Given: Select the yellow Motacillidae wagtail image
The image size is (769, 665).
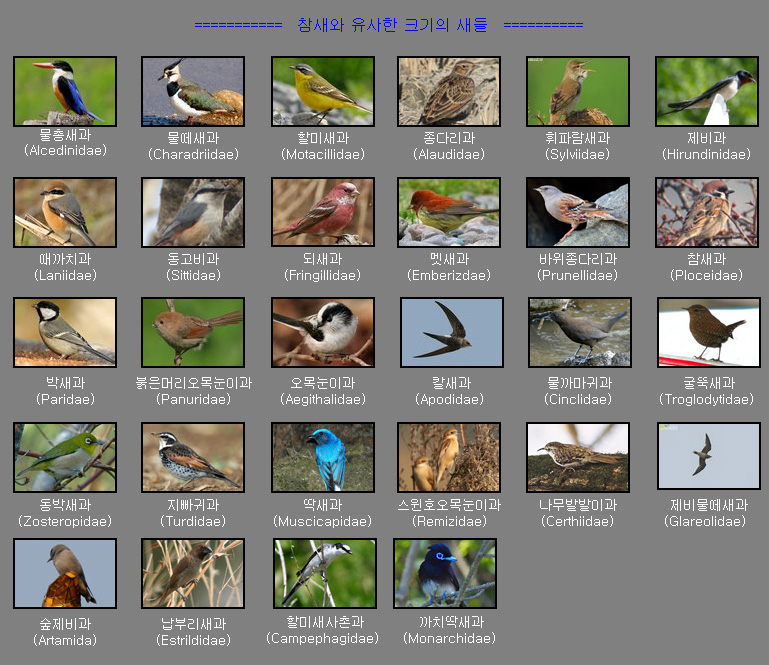Looking at the screenshot, I should click(323, 91).
